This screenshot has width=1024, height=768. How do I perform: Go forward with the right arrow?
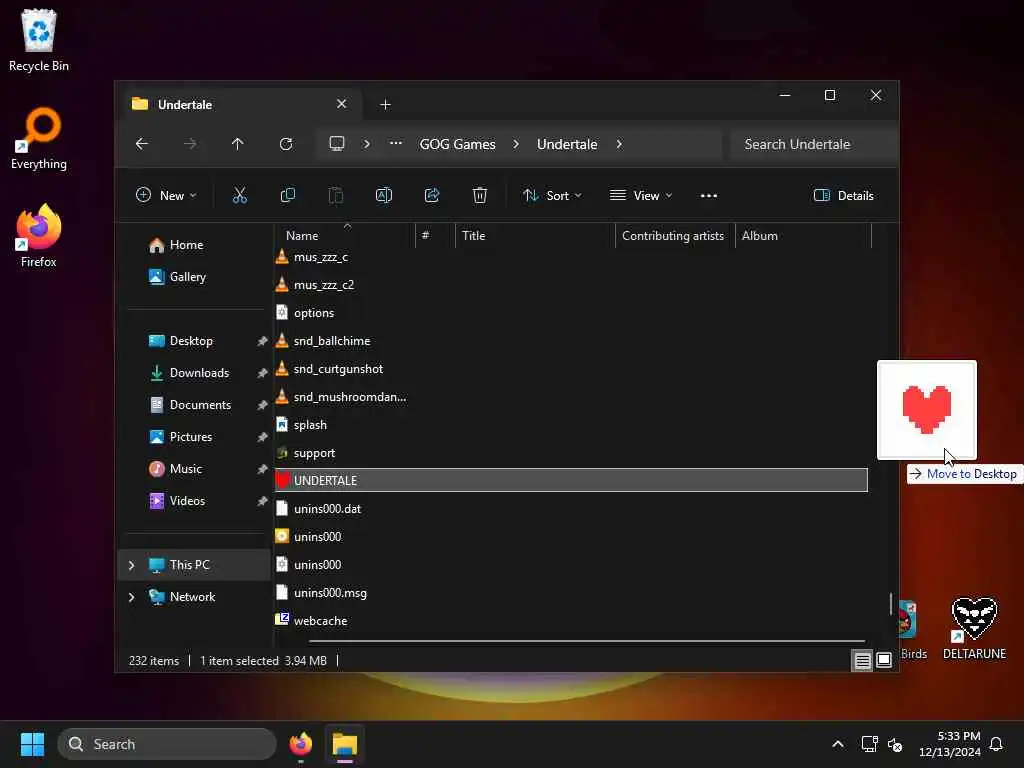(x=190, y=144)
